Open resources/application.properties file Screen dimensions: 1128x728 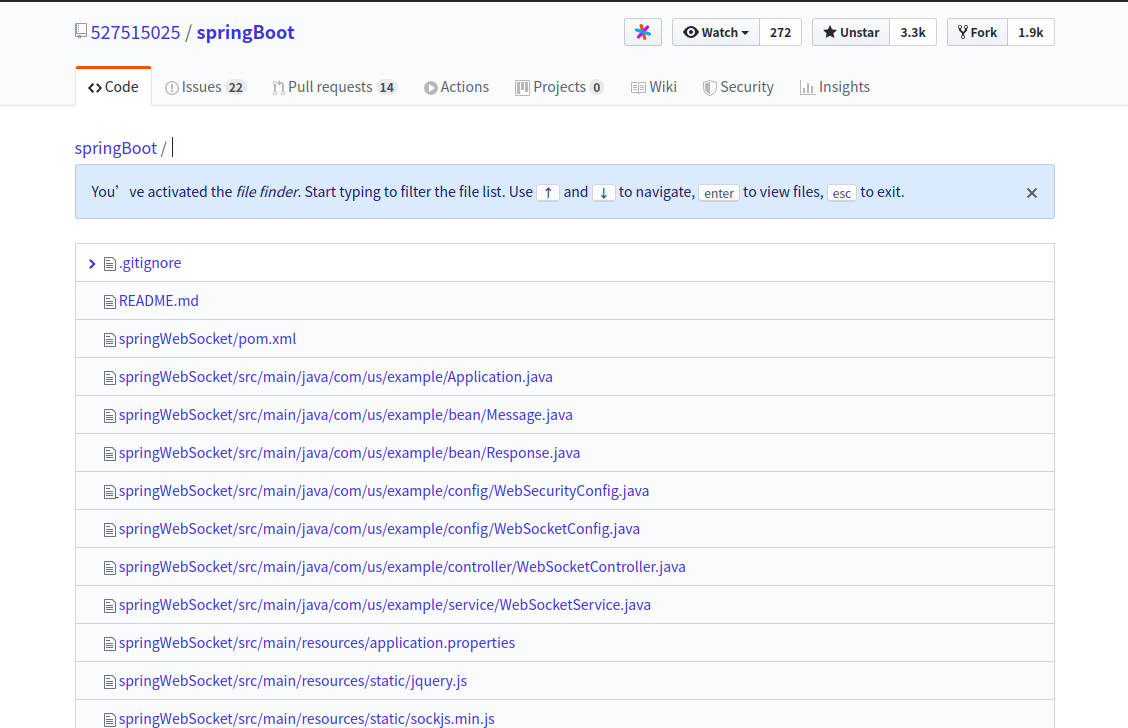click(317, 643)
